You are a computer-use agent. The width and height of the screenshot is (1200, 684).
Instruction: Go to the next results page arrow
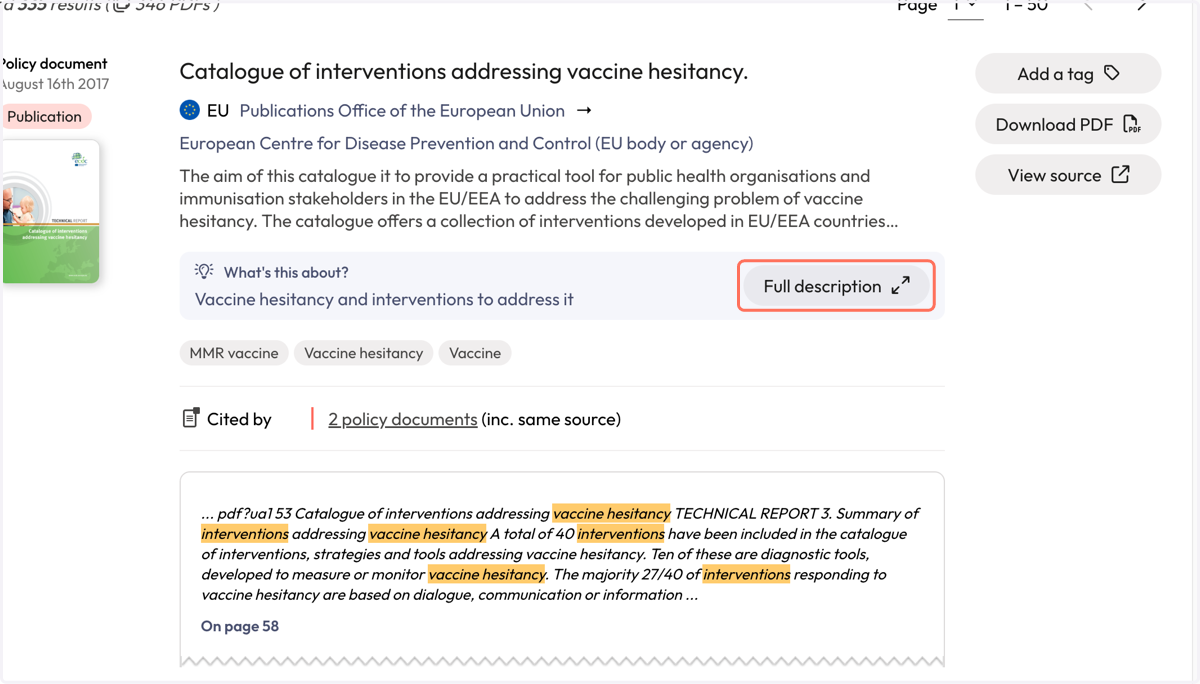click(1141, 6)
